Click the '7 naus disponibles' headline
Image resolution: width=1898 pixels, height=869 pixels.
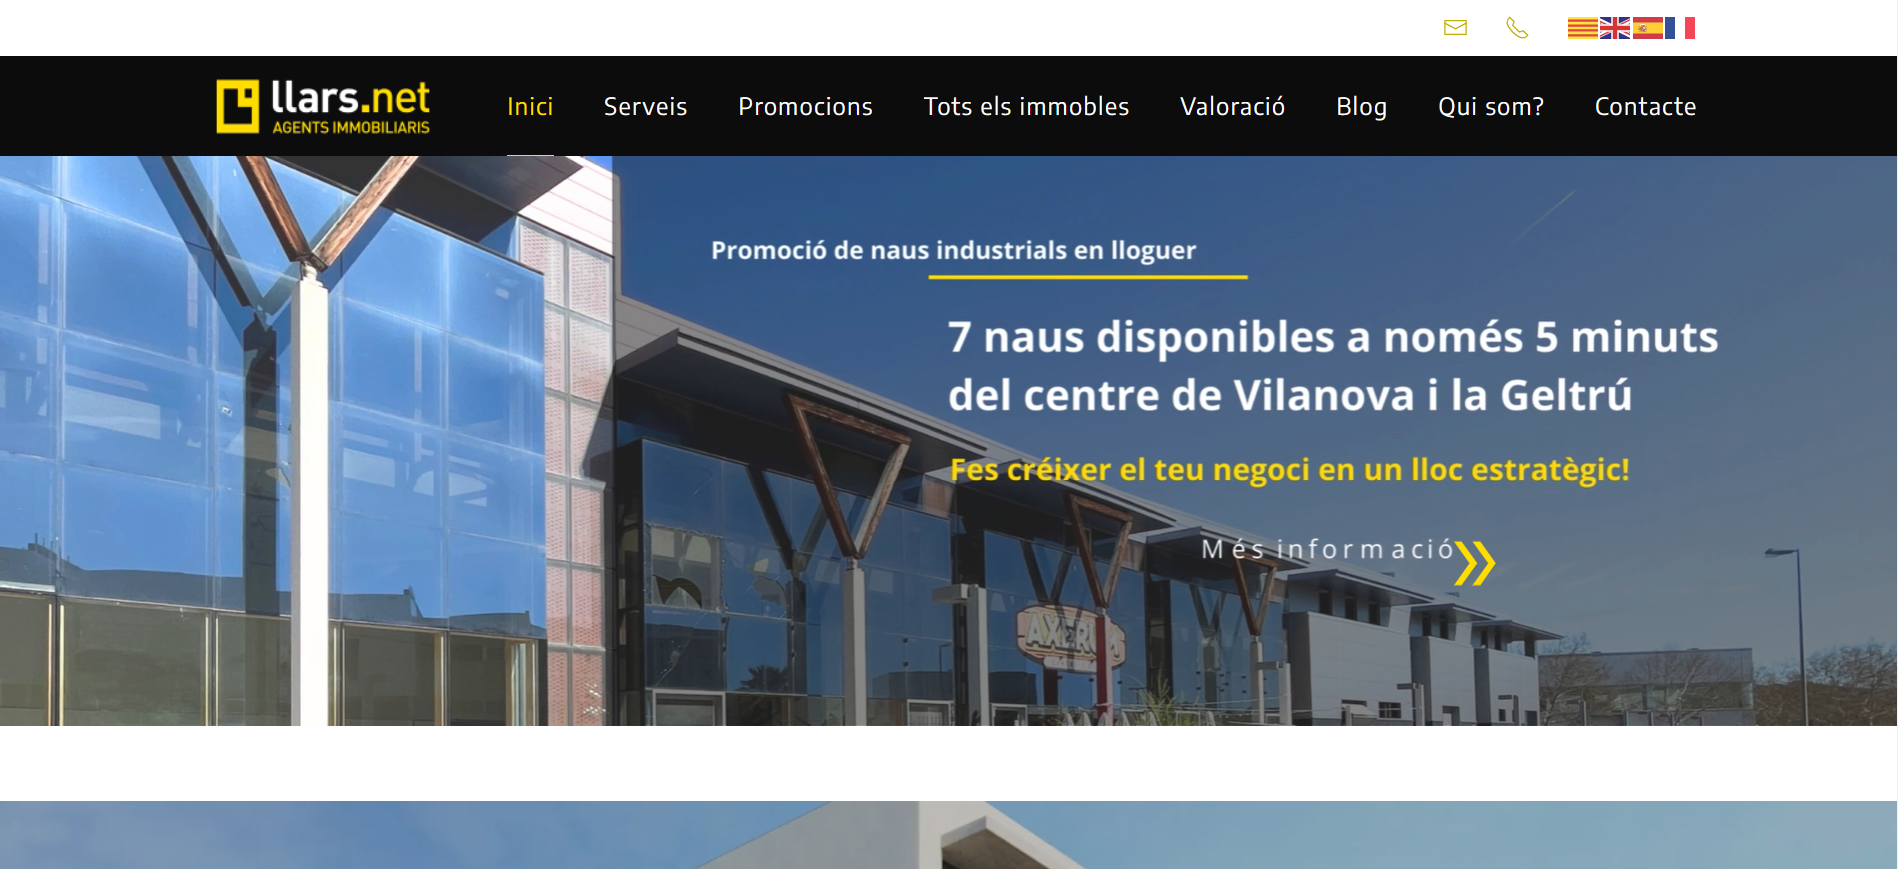[x=1333, y=366]
